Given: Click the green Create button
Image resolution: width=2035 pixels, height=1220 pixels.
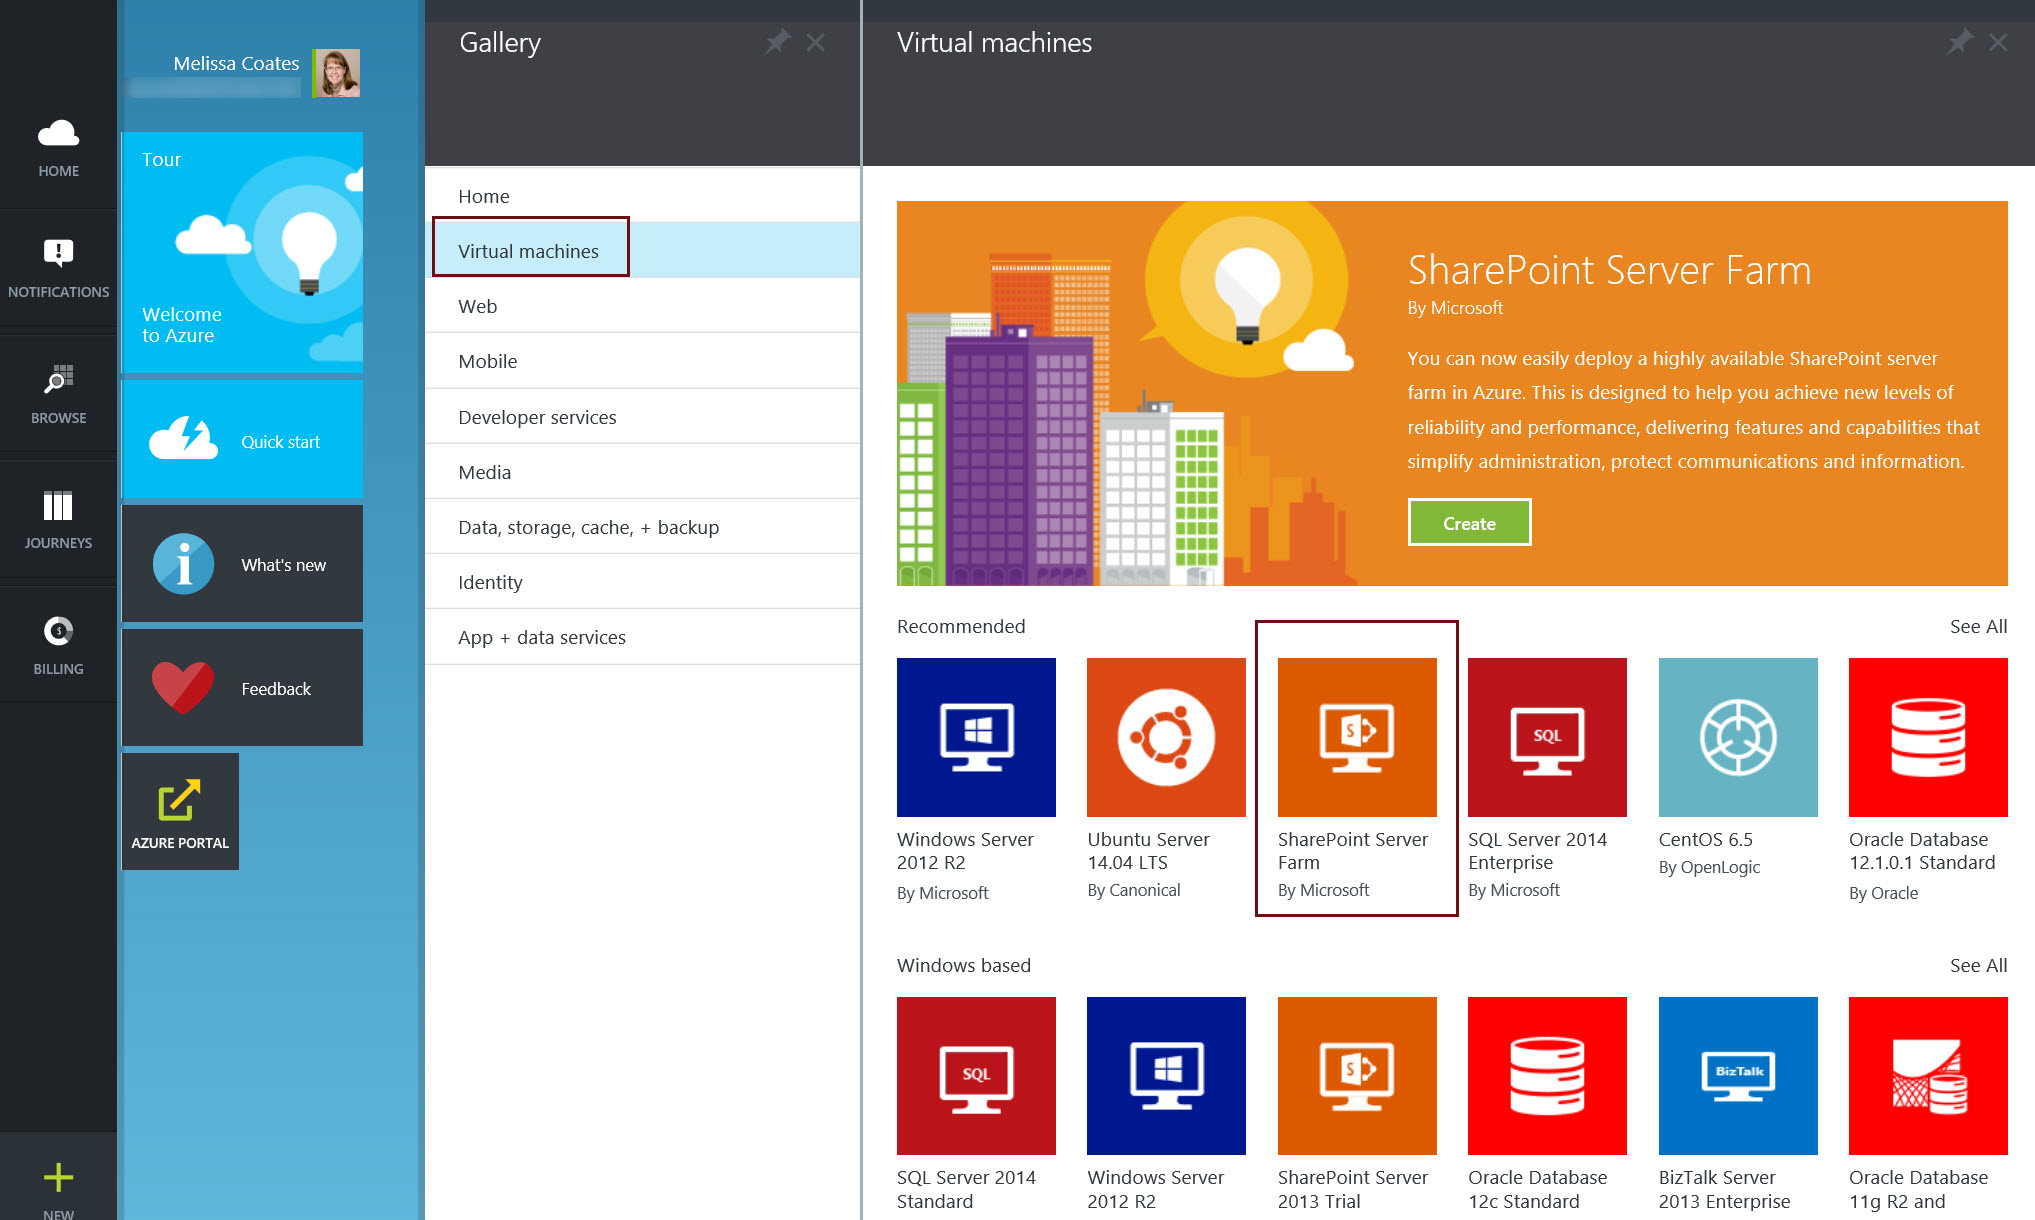Looking at the screenshot, I should (1469, 523).
